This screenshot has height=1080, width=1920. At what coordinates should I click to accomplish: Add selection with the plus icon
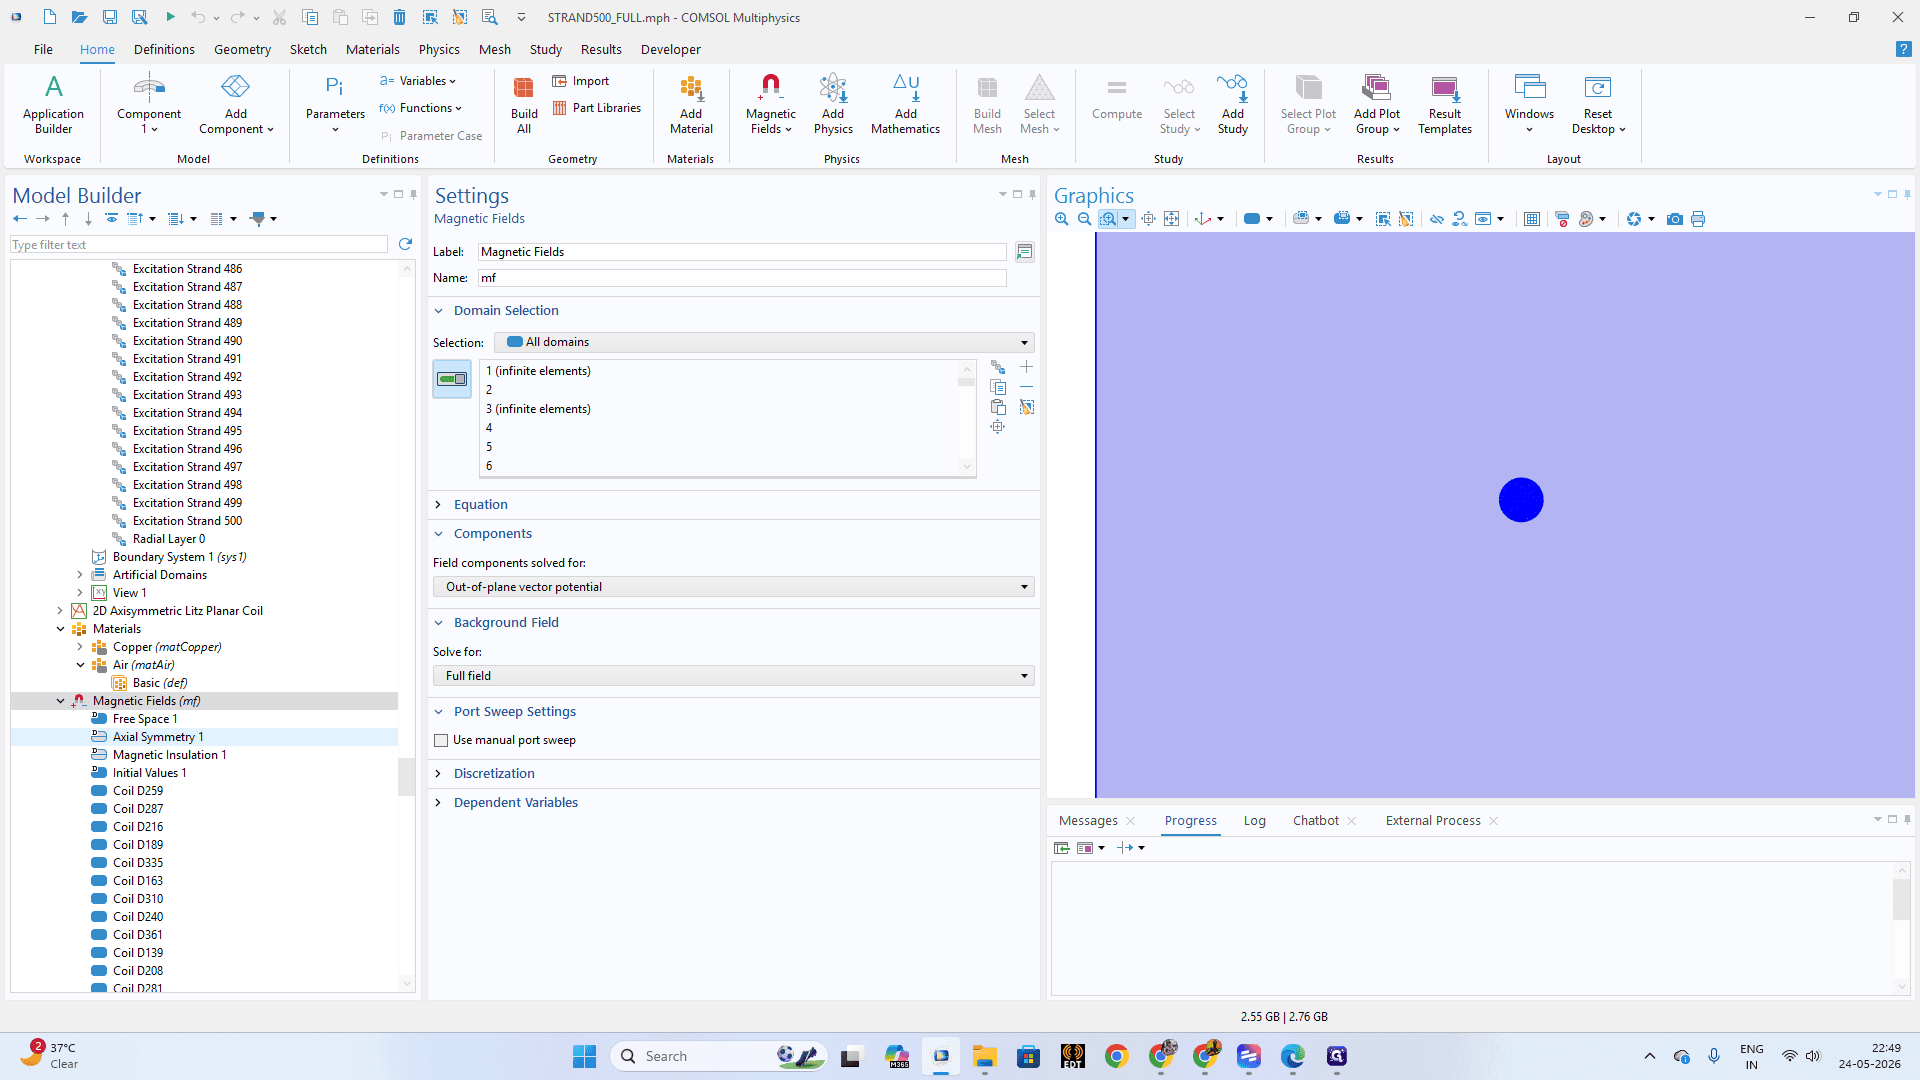1026,367
